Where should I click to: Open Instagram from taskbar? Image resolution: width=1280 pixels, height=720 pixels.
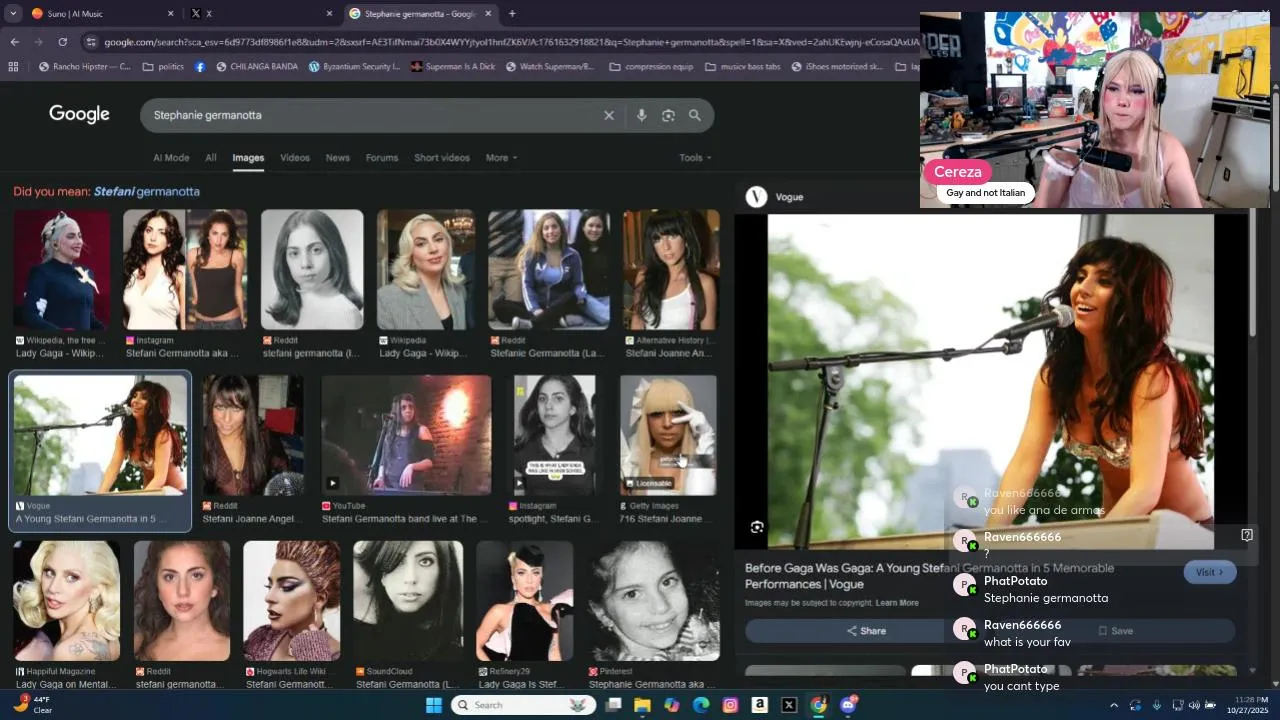pos(730,705)
